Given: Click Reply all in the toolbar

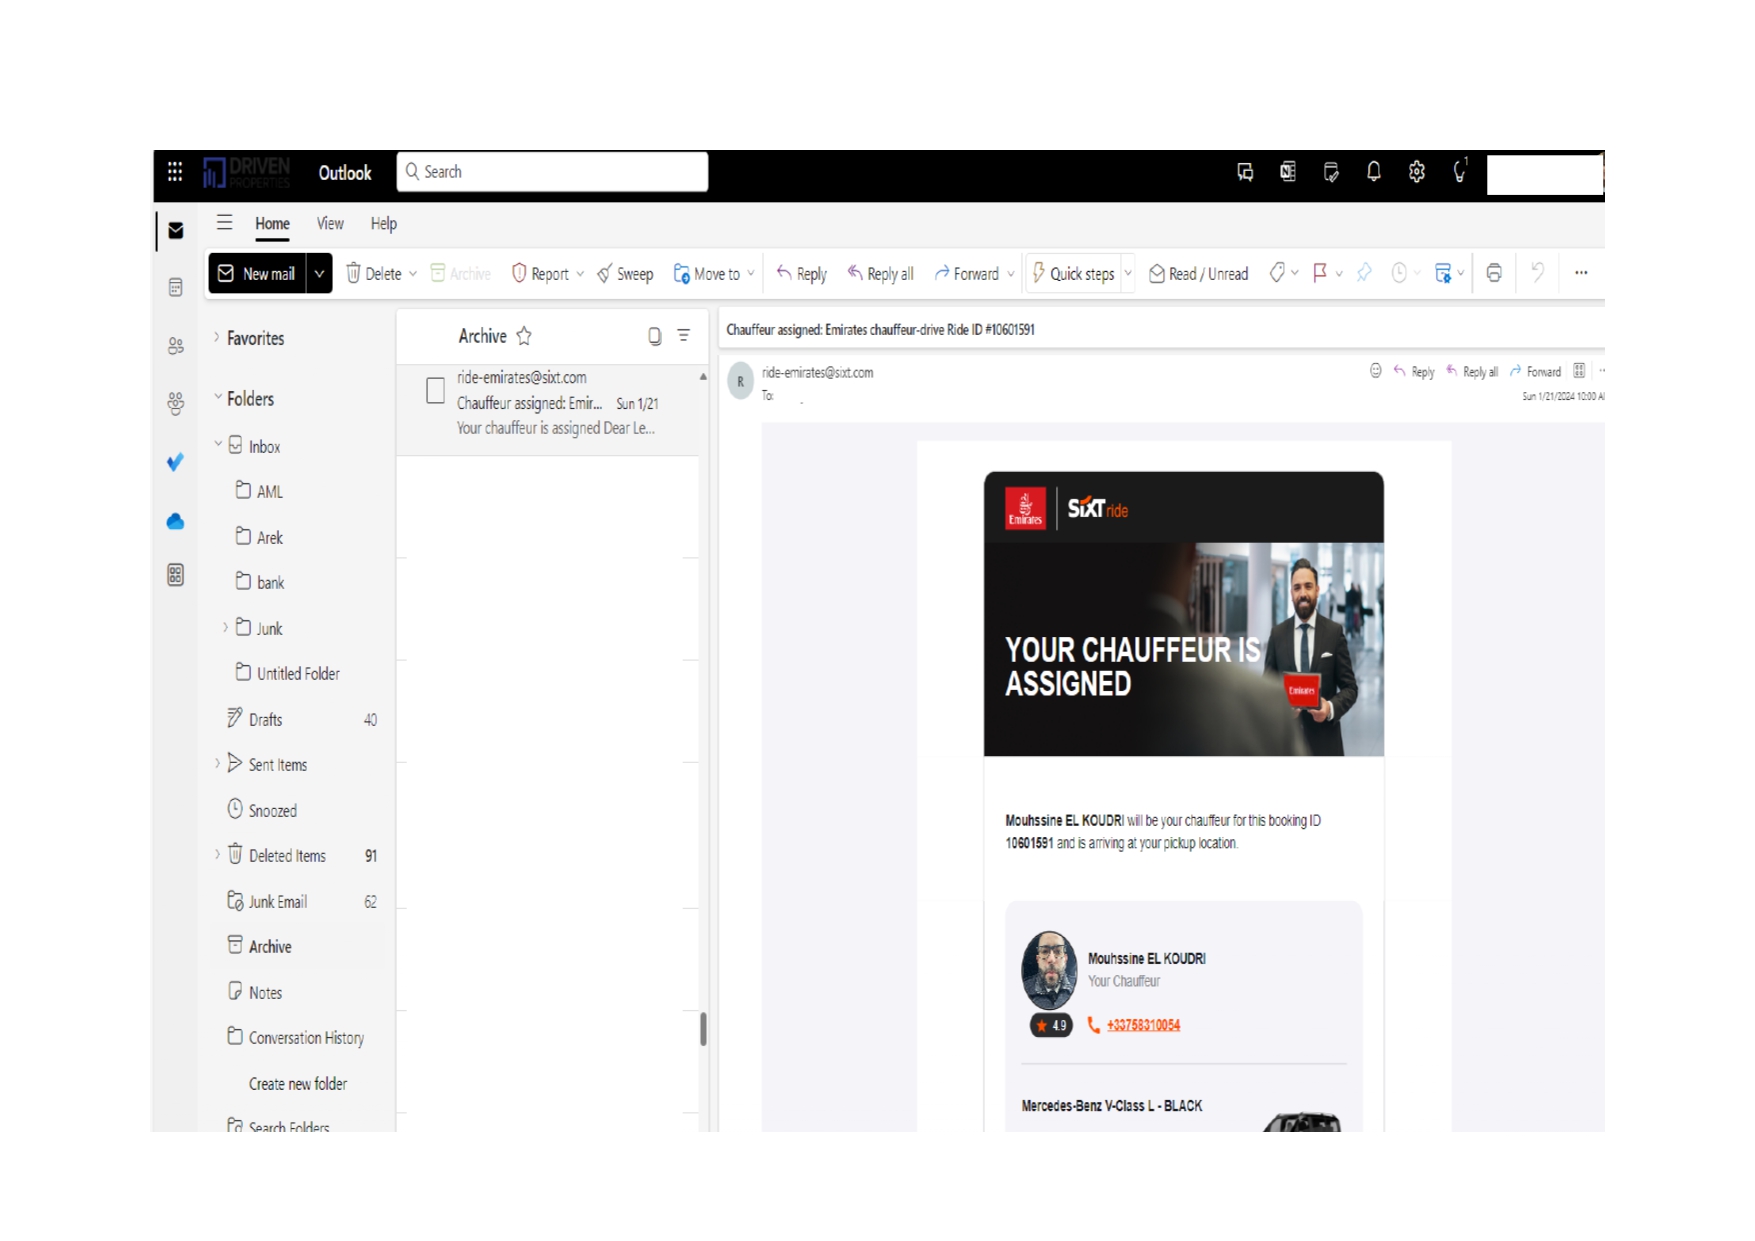Looking at the screenshot, I should 880,273.
